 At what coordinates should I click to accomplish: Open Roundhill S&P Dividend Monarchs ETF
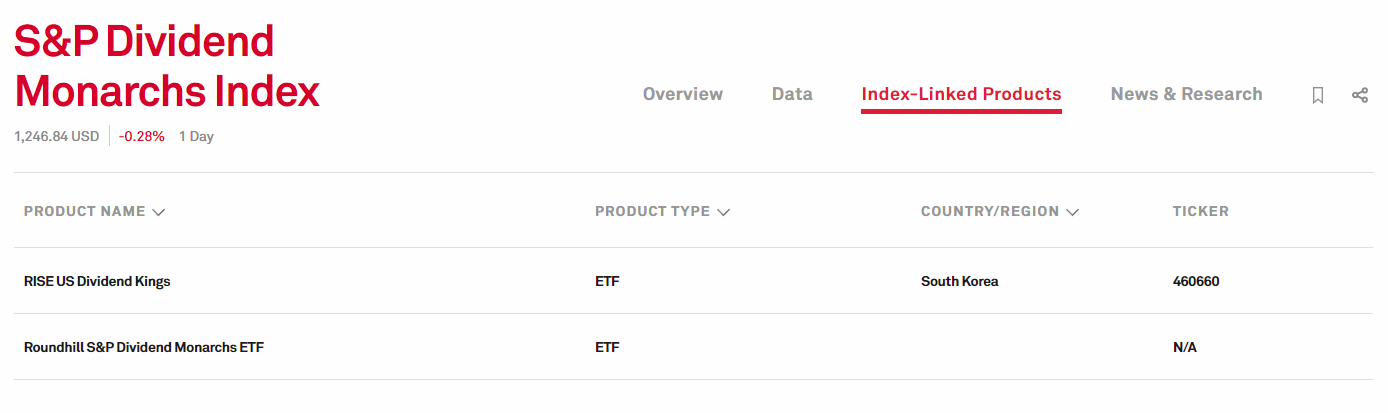pos(144,347)
